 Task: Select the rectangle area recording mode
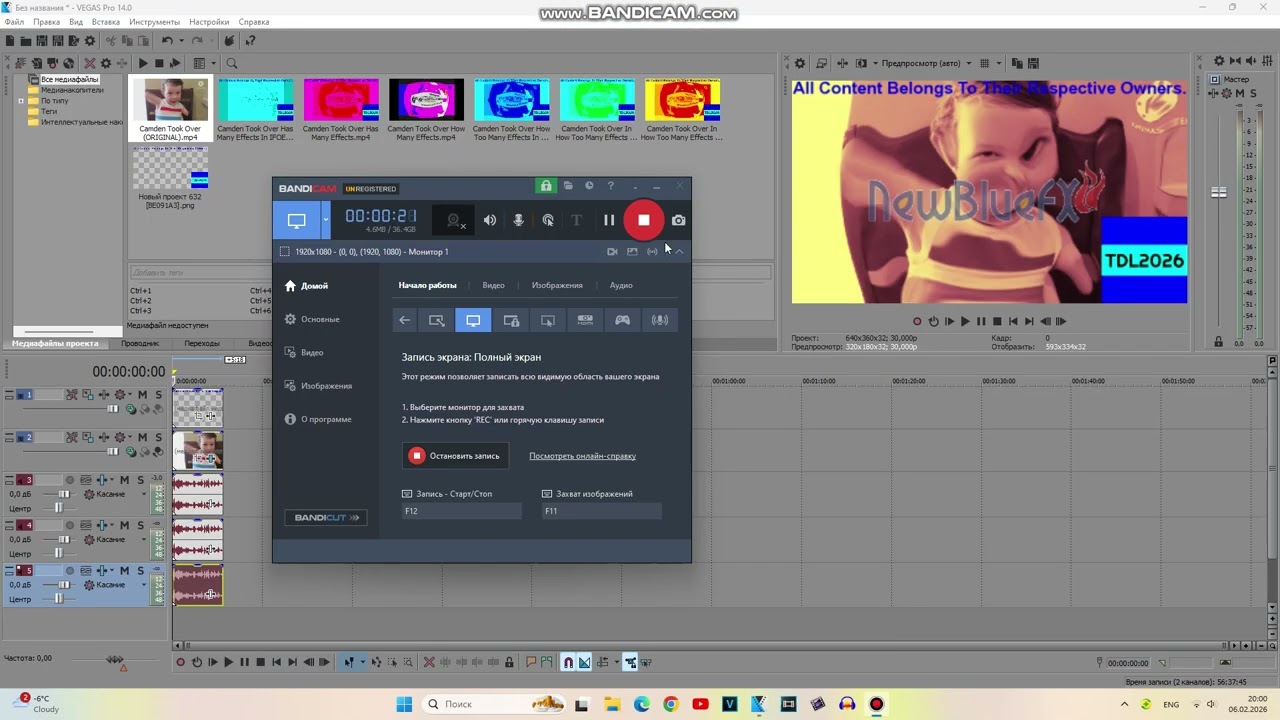click(436, 320)
